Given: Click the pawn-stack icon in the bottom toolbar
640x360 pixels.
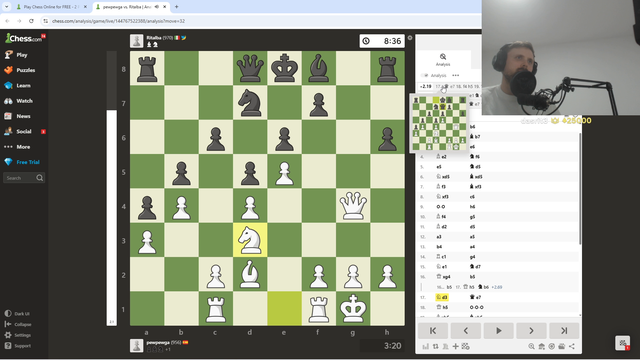Looking at the screenshot, I should pyautogui.click(x=445, y=347).
